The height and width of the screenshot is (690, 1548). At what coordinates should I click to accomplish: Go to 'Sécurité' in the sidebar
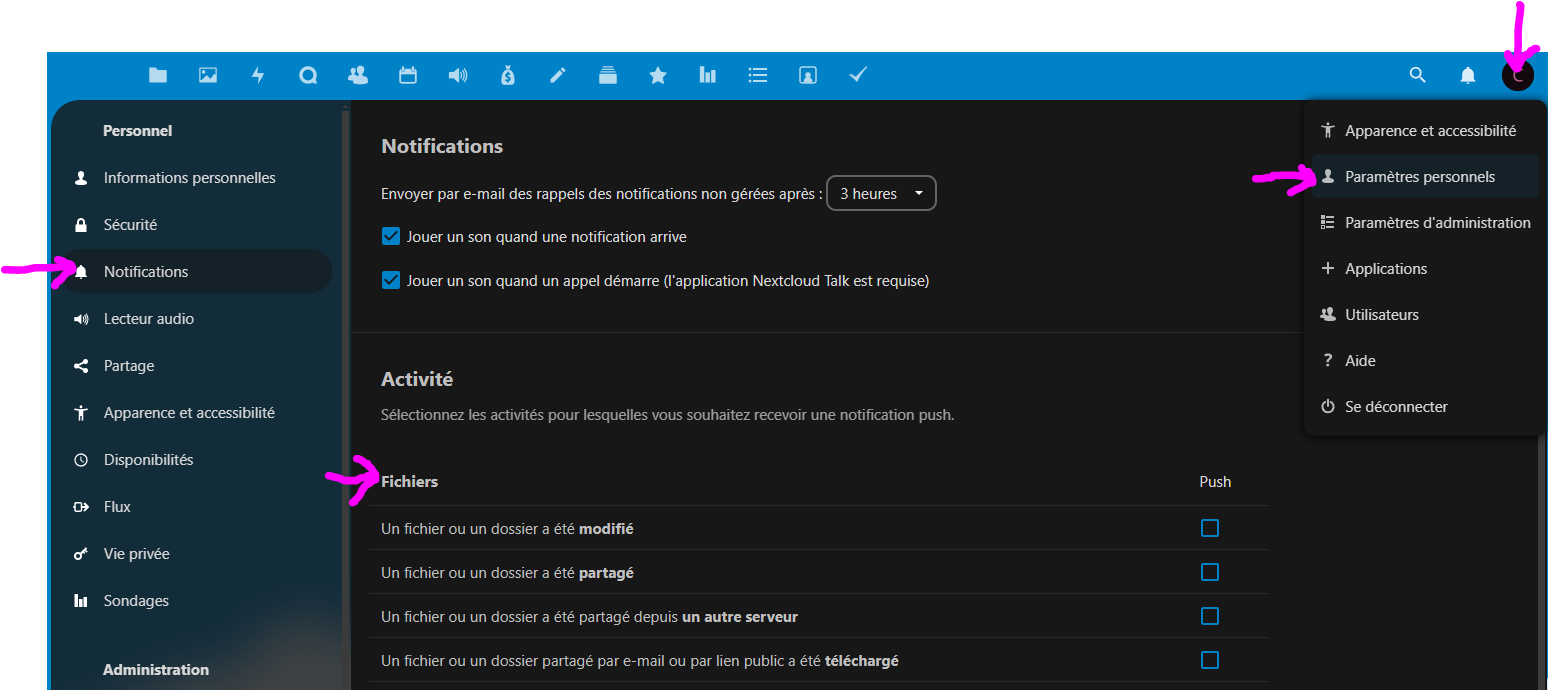tap(130, 225)
